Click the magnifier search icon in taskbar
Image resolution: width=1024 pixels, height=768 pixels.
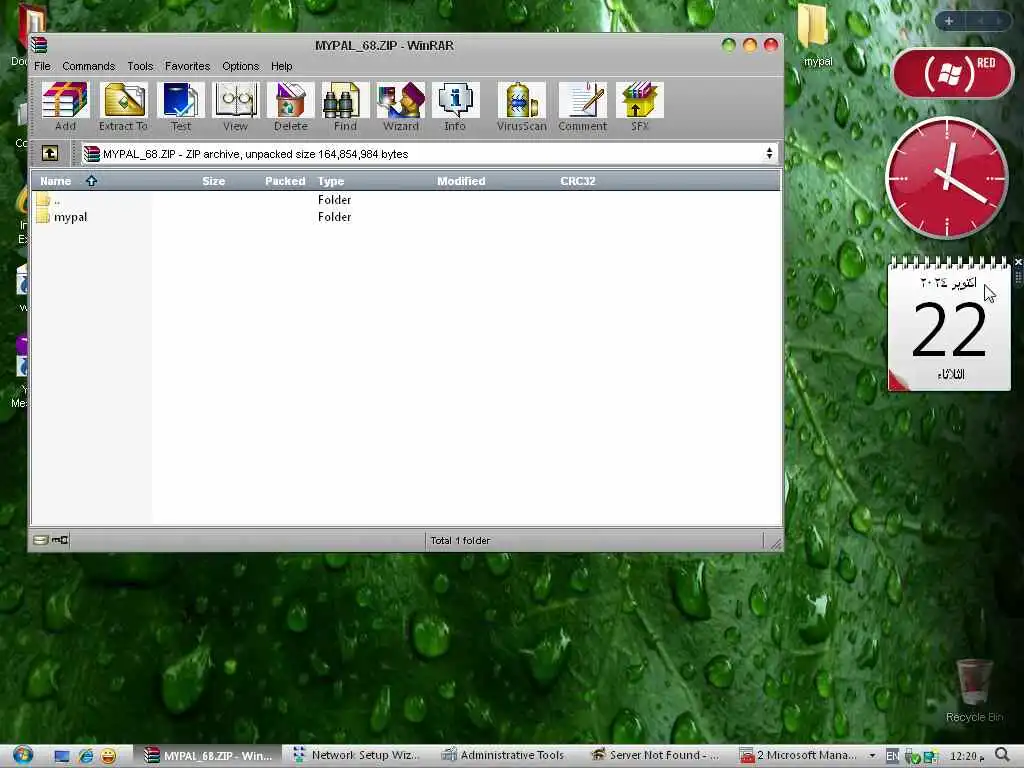pos(1003,756)
